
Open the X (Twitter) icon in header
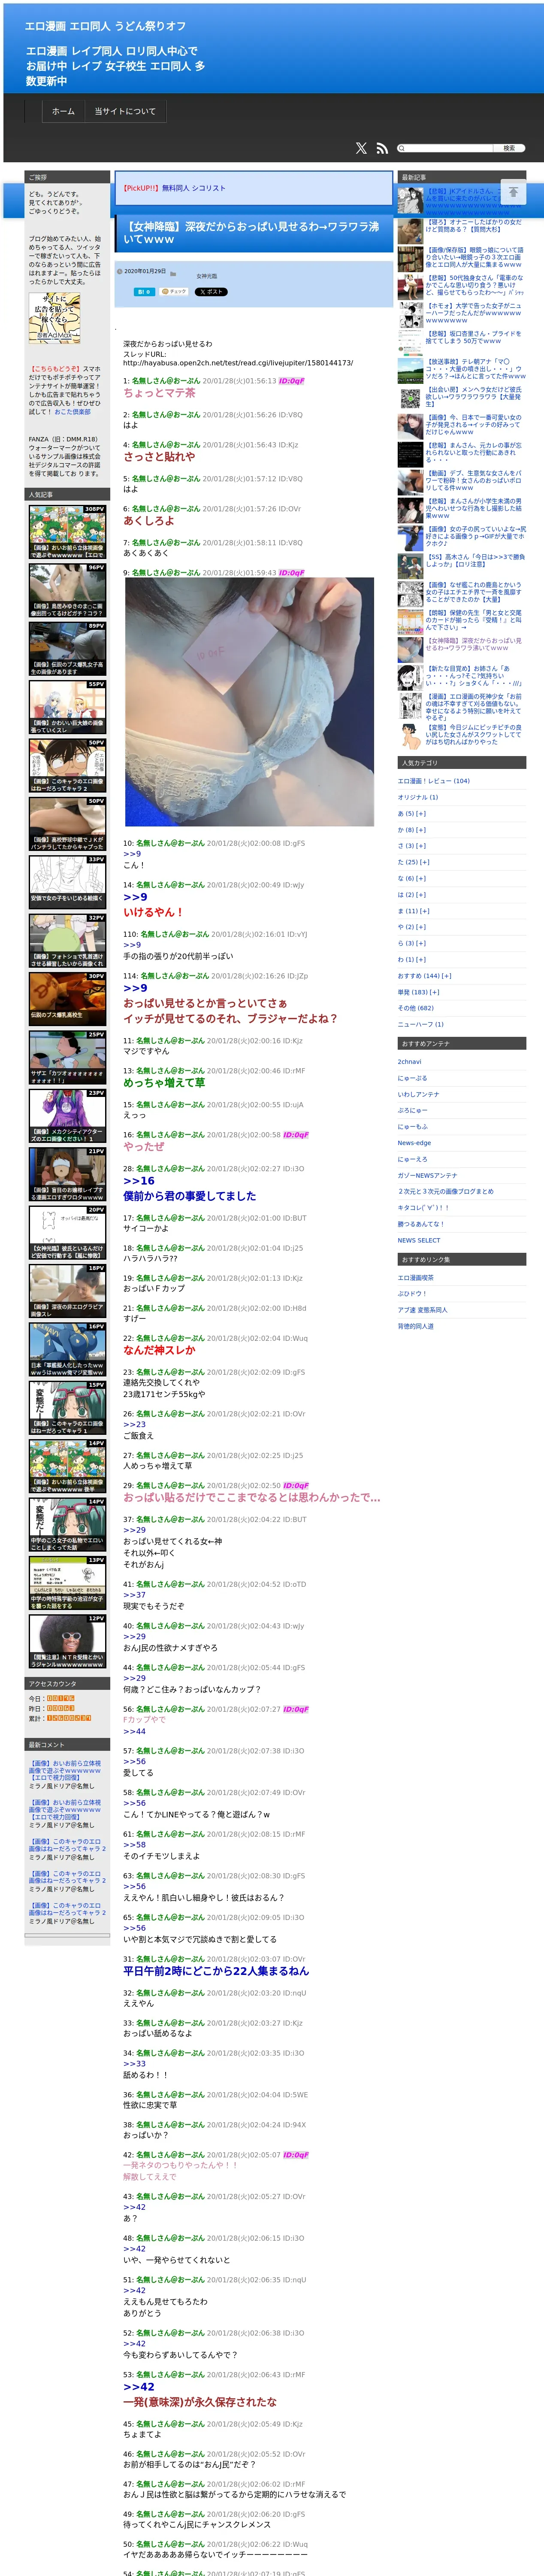click(x=361, y=148)
